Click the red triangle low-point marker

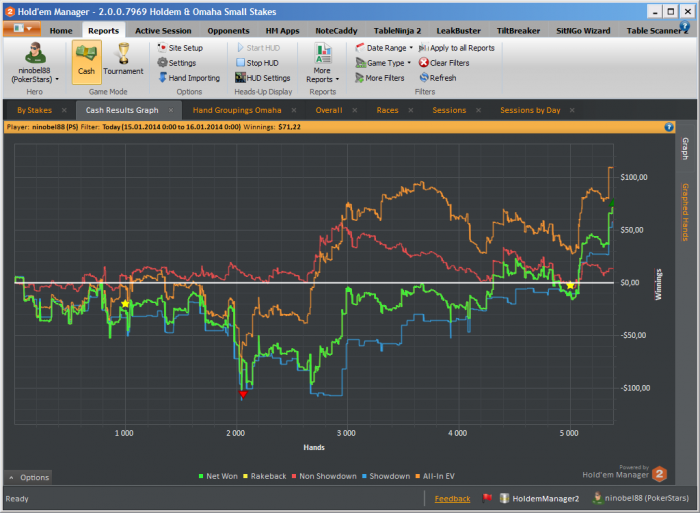pyautogui.click(x=243, y=394)
